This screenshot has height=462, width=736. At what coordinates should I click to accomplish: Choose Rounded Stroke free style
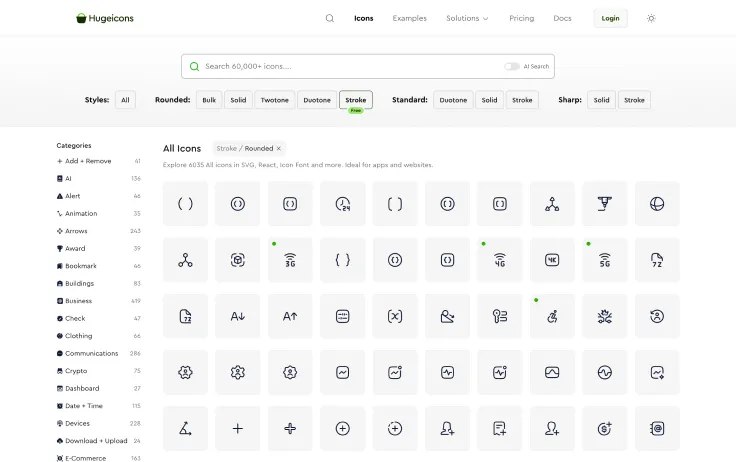[356, 100]
